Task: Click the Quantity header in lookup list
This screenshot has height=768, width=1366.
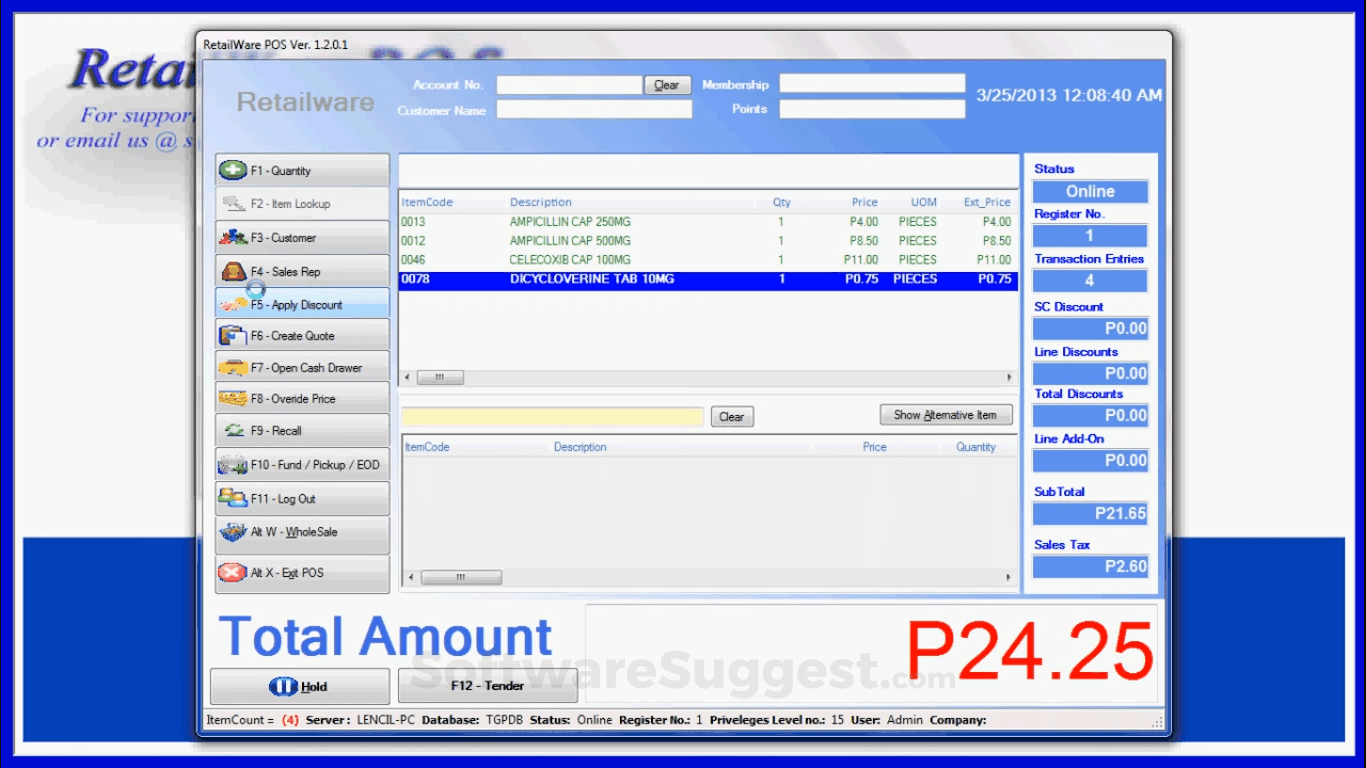Action: 975,447
